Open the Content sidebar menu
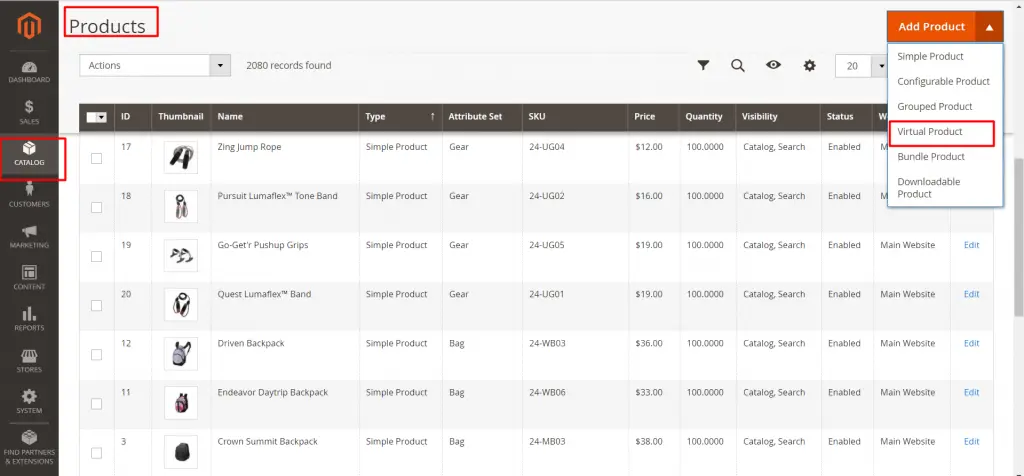 pos(29,278)
